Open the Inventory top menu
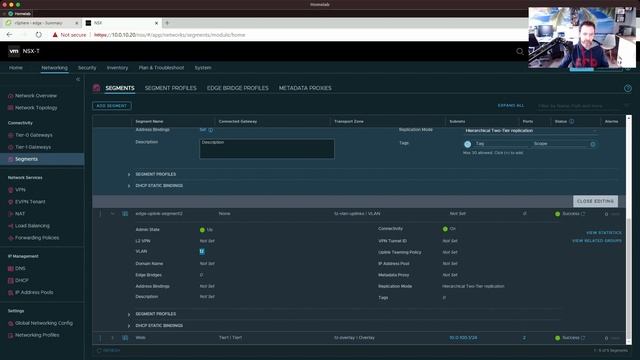 (117, 68)
